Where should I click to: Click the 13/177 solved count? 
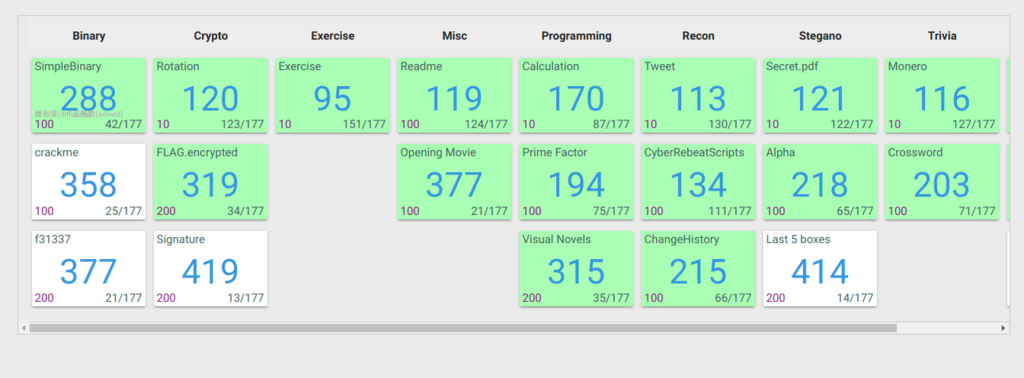tap(246, 298)
